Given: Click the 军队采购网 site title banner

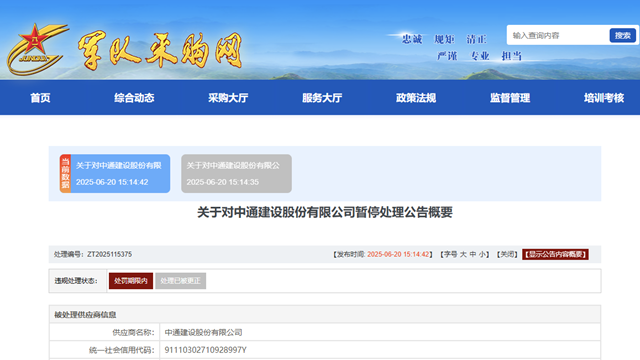Looking at the screenshot, I should 160,51.
